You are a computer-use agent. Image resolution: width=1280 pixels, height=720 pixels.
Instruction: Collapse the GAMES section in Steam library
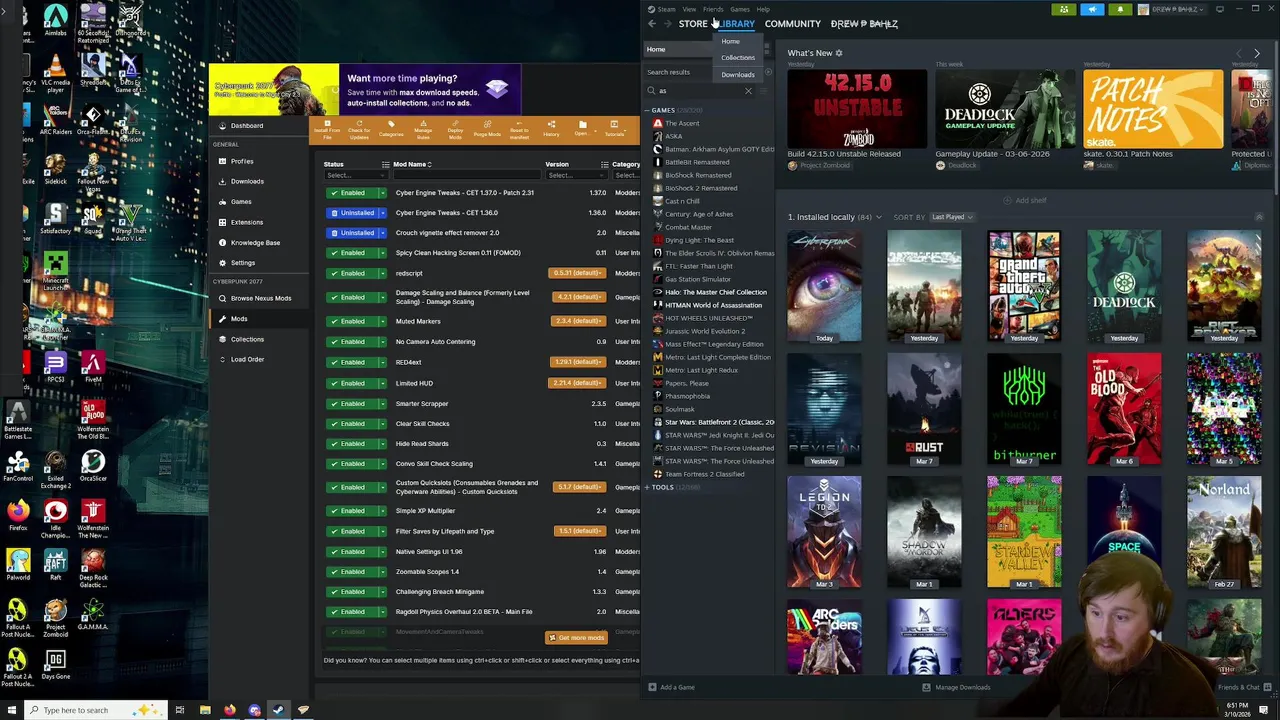coord(648,110)
